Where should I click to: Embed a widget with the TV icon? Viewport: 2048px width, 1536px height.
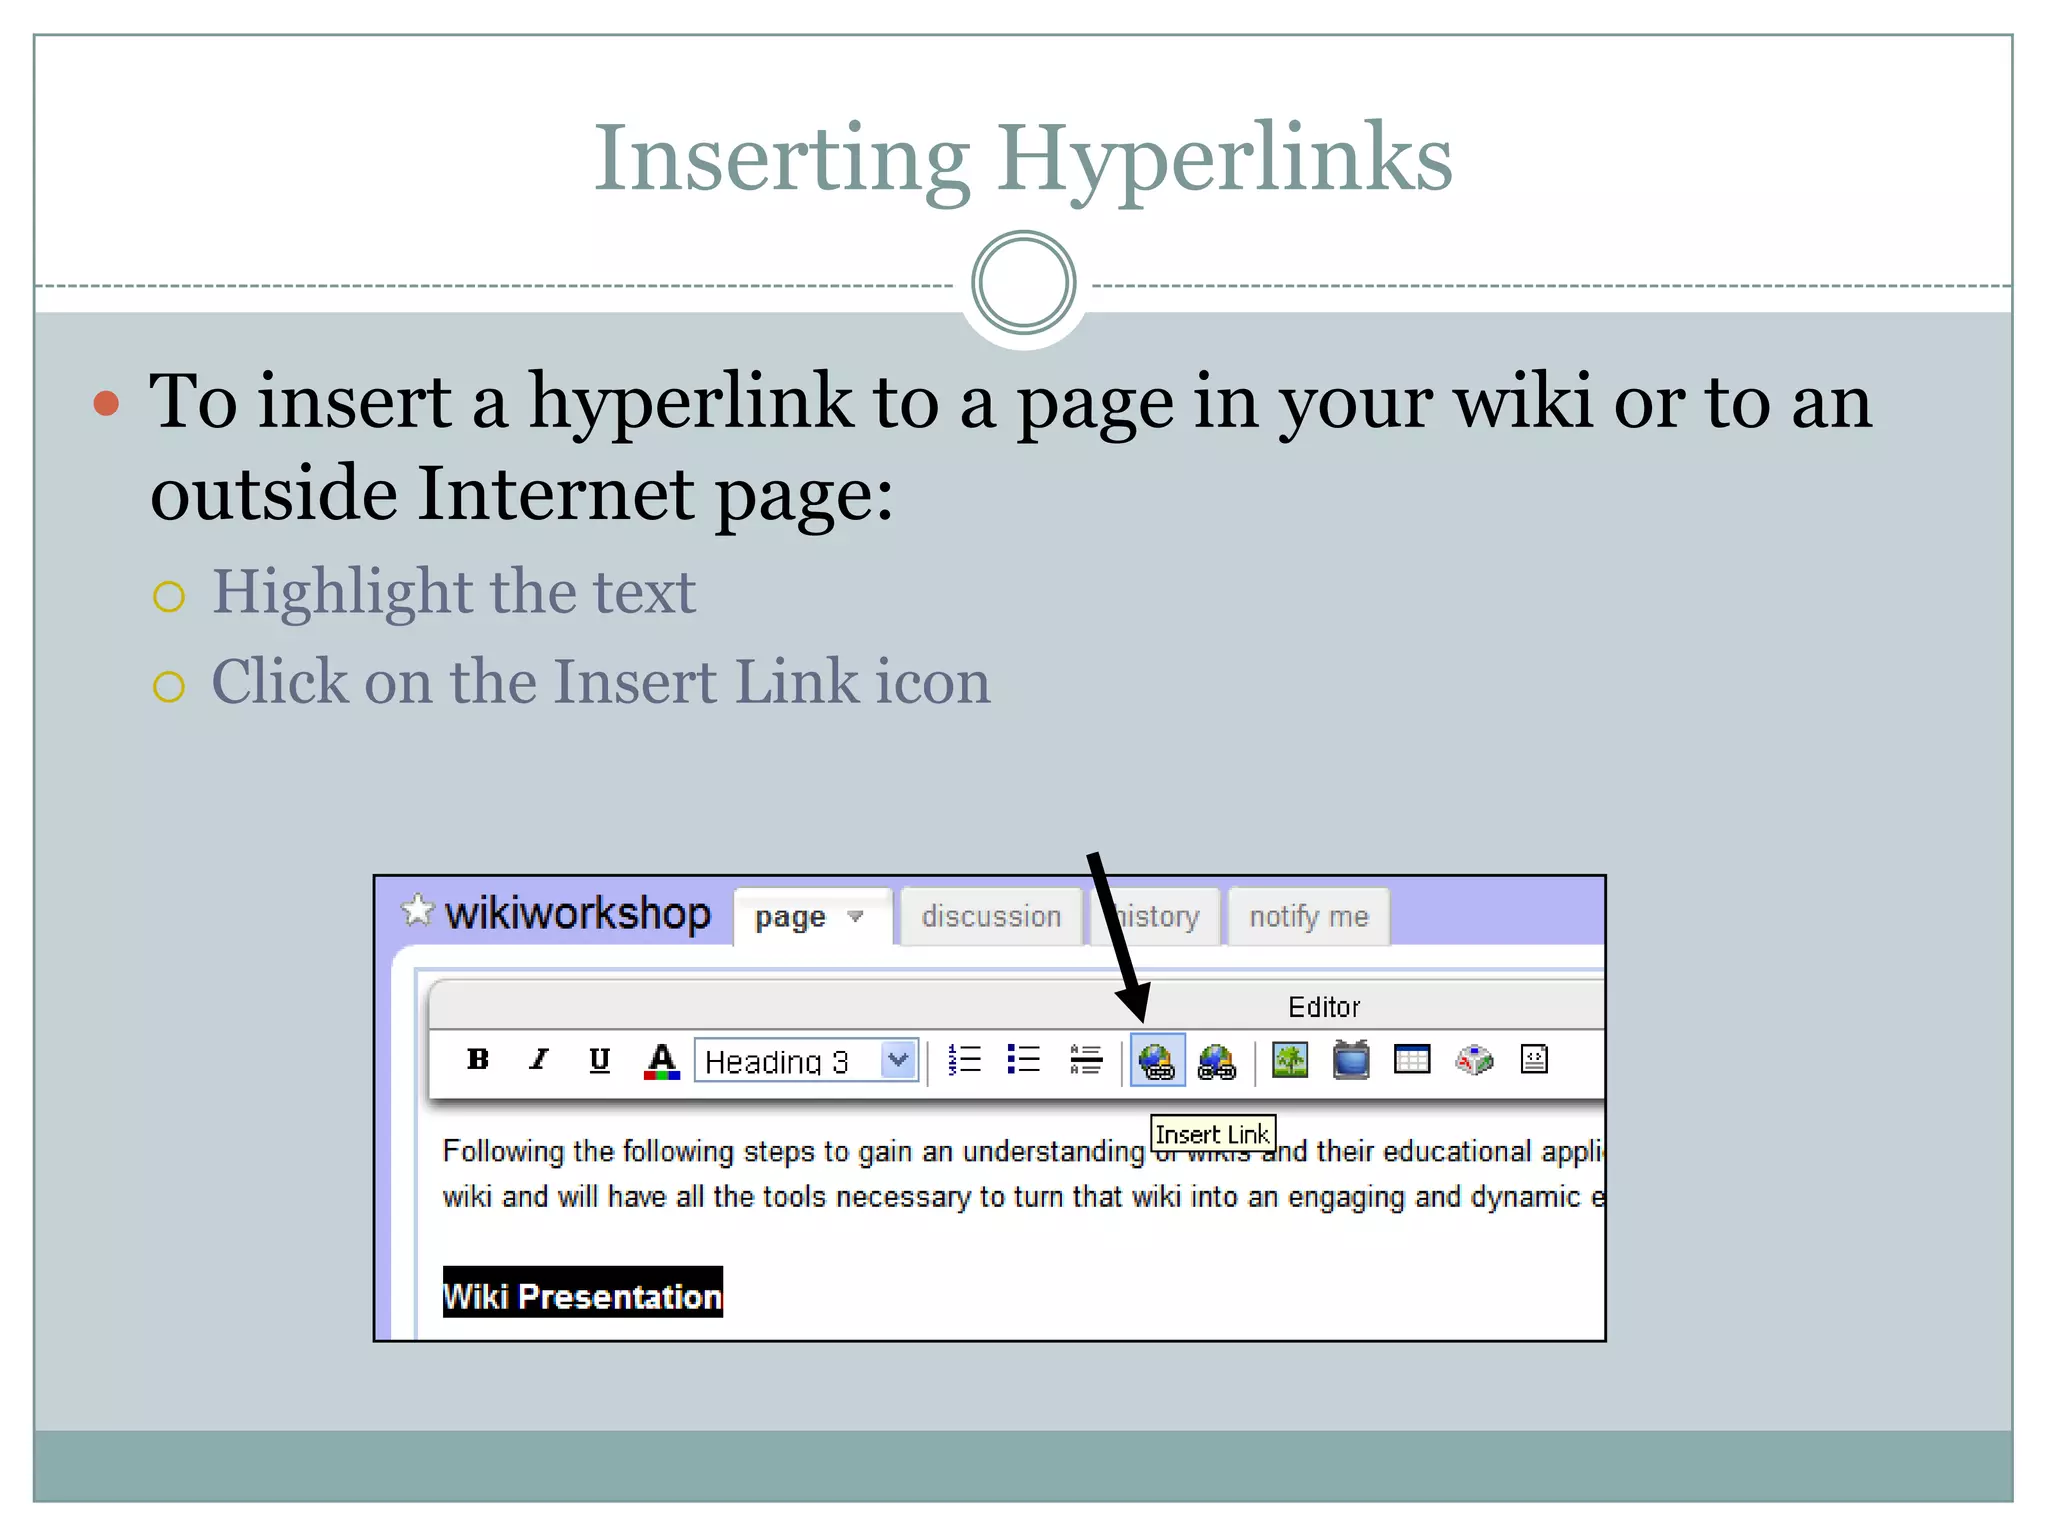coord(1351,1060)
